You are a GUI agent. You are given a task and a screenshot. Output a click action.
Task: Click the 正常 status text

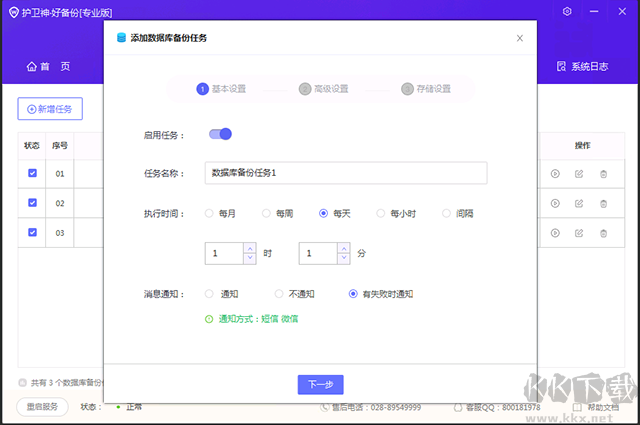tap(134, 407)
